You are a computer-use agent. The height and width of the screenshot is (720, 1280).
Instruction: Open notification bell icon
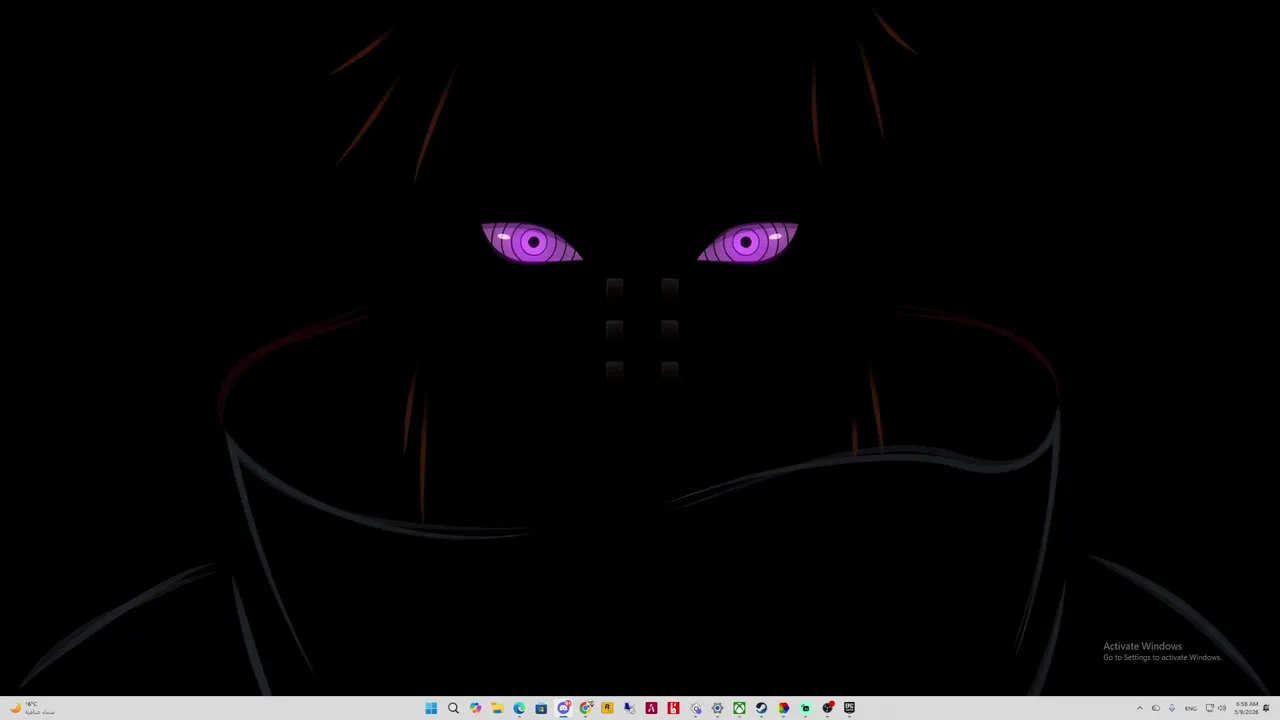coord(1266,708)
